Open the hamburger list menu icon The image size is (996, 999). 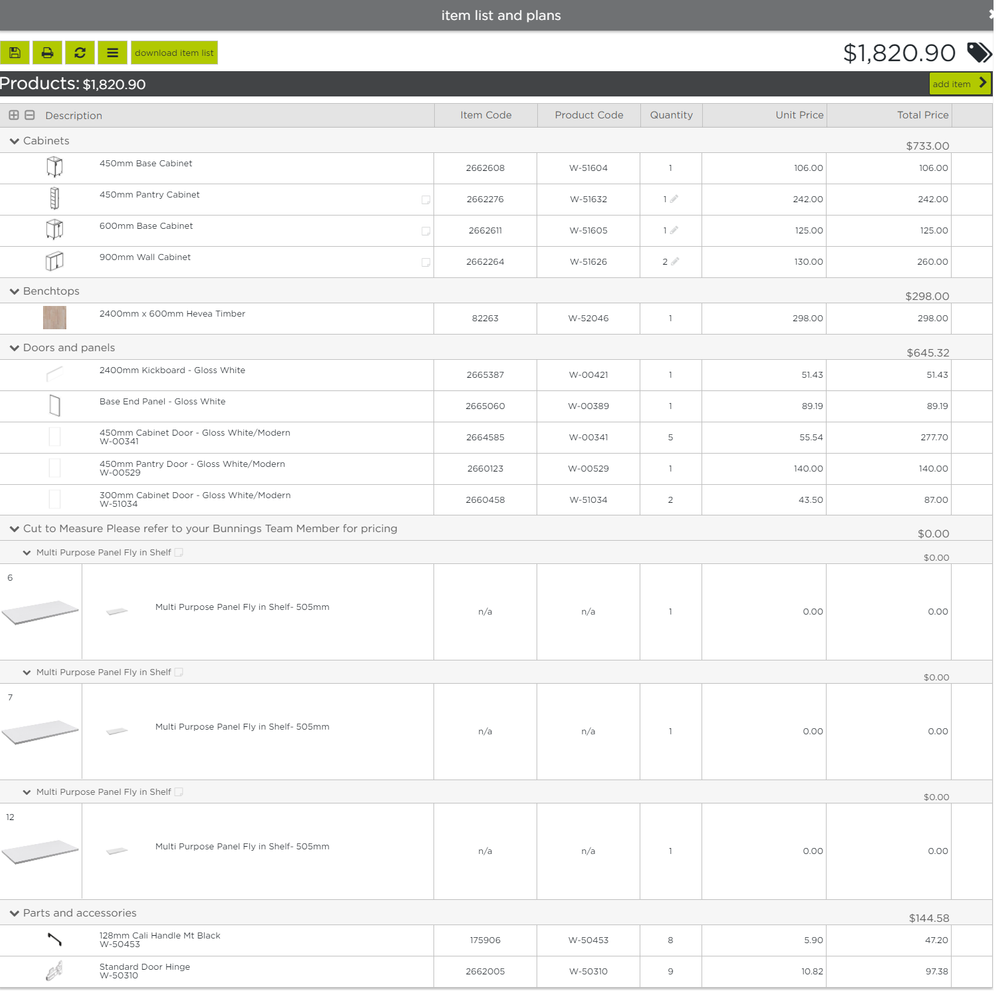[x=112, y=53]
